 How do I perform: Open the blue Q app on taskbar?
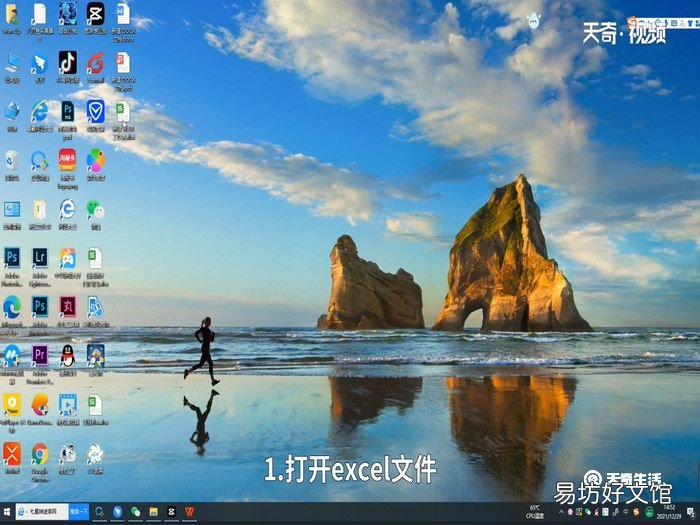click(100, 512)
